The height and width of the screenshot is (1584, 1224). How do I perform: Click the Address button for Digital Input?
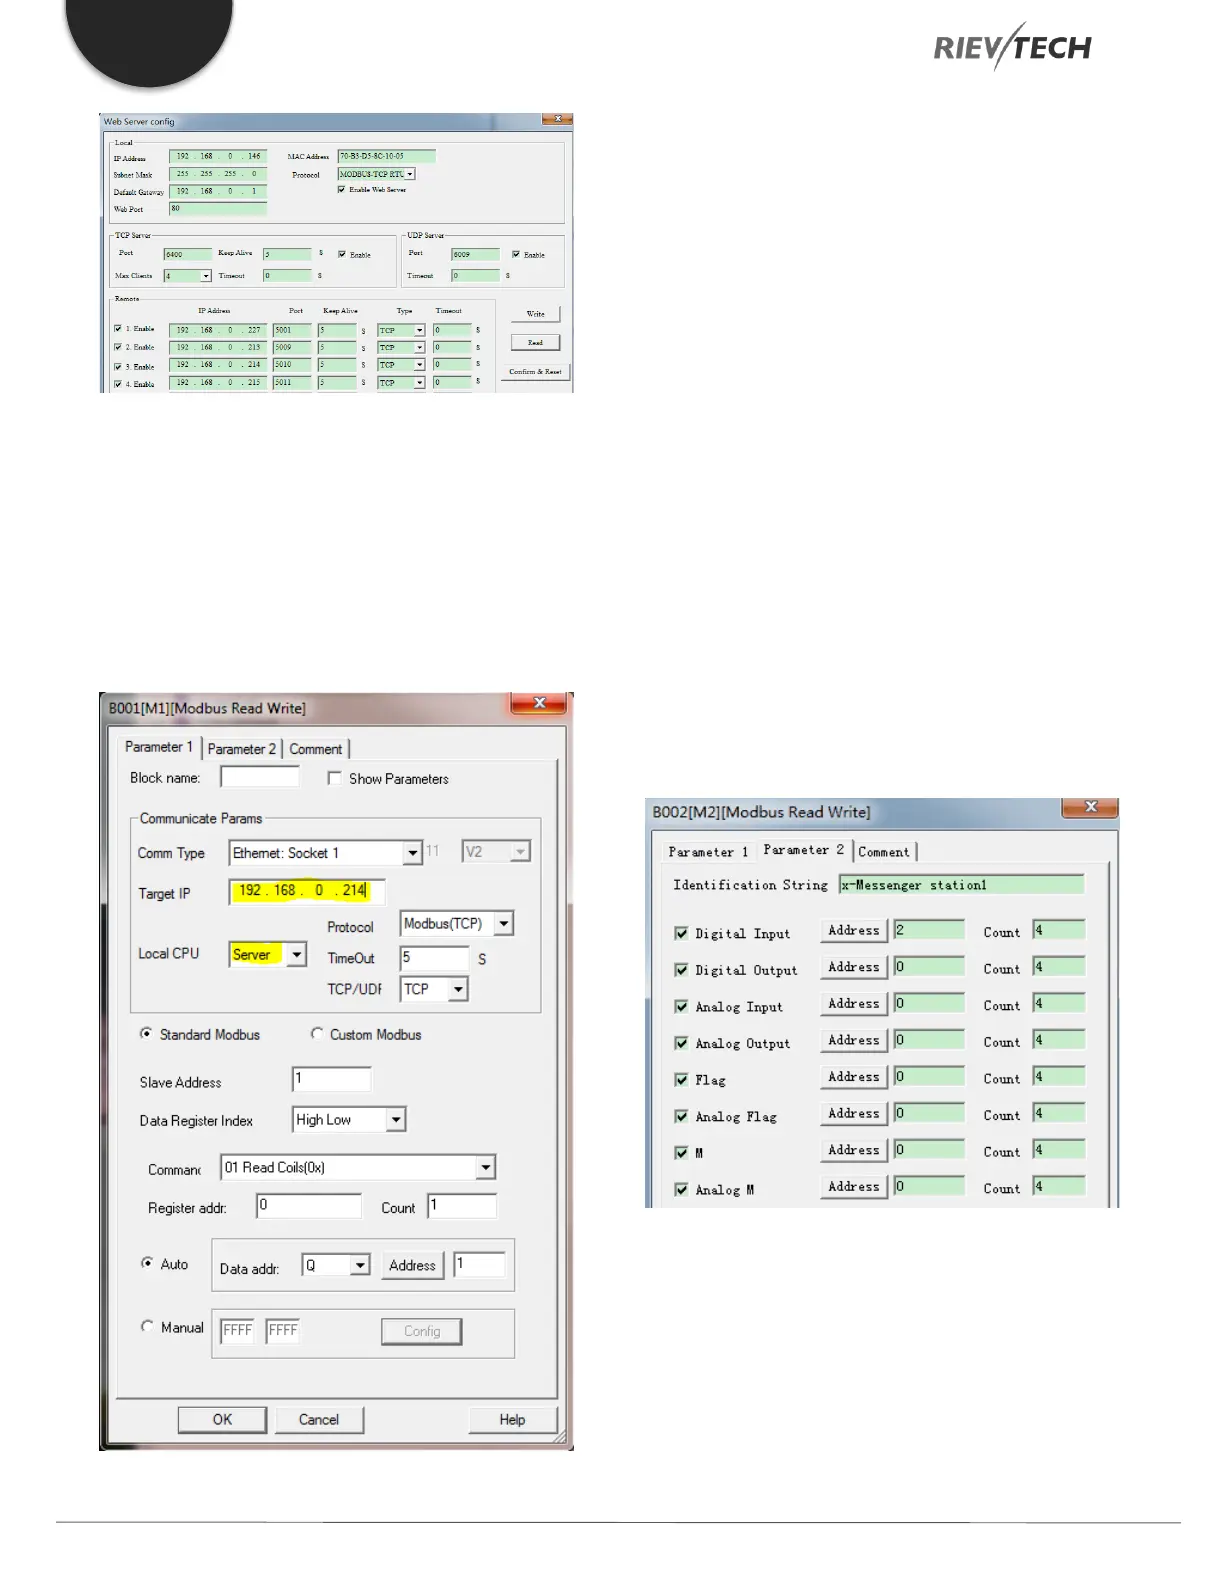[854, 930]
